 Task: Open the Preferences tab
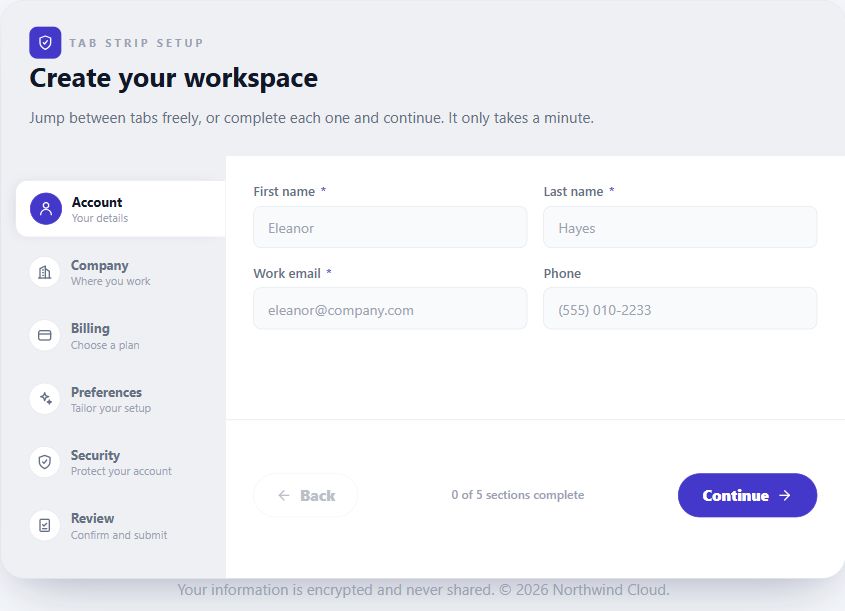pos(121,399)
